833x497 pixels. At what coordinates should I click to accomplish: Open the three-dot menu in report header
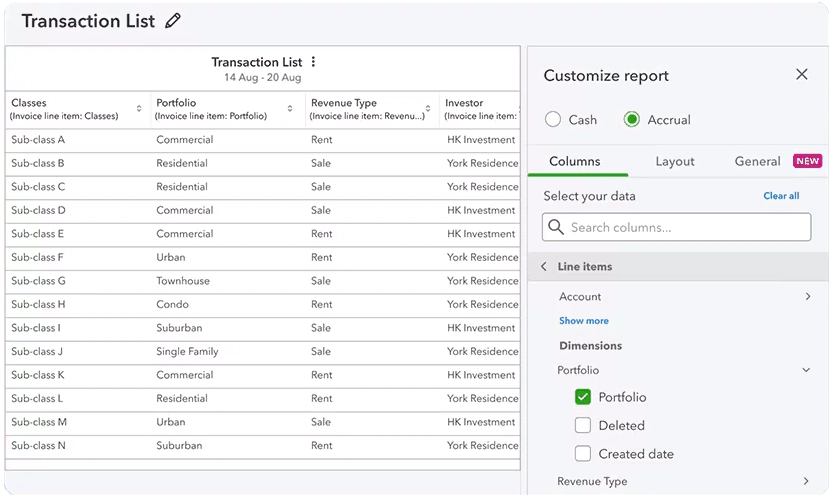313,62
